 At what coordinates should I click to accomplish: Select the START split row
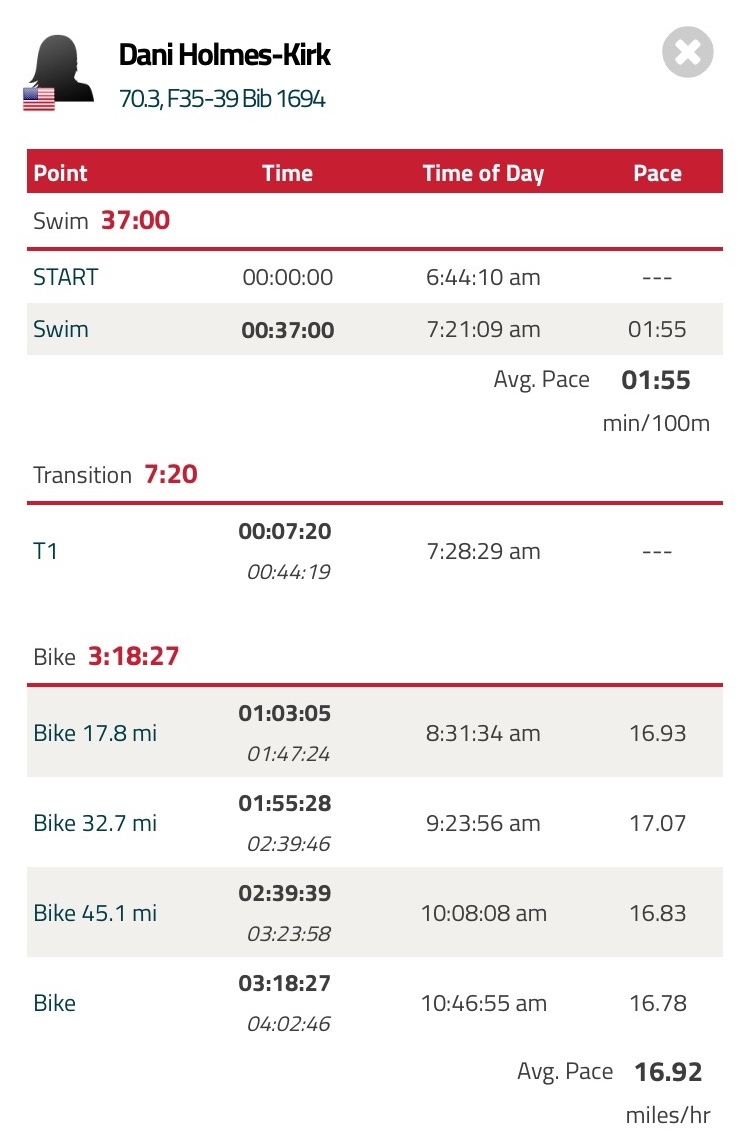[x=375, y=277]
